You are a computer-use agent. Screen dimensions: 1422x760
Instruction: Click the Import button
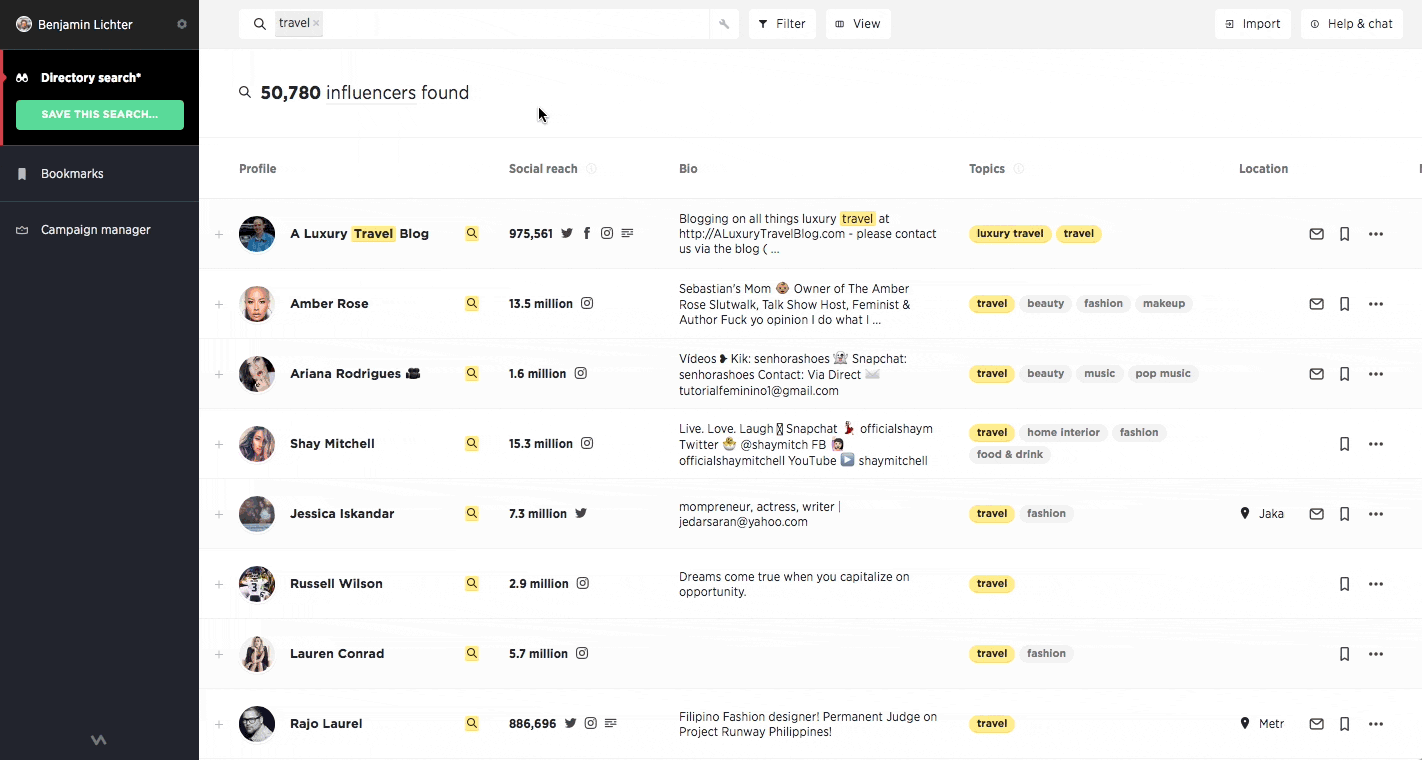pyautogui.click(x=1252, y=23)
